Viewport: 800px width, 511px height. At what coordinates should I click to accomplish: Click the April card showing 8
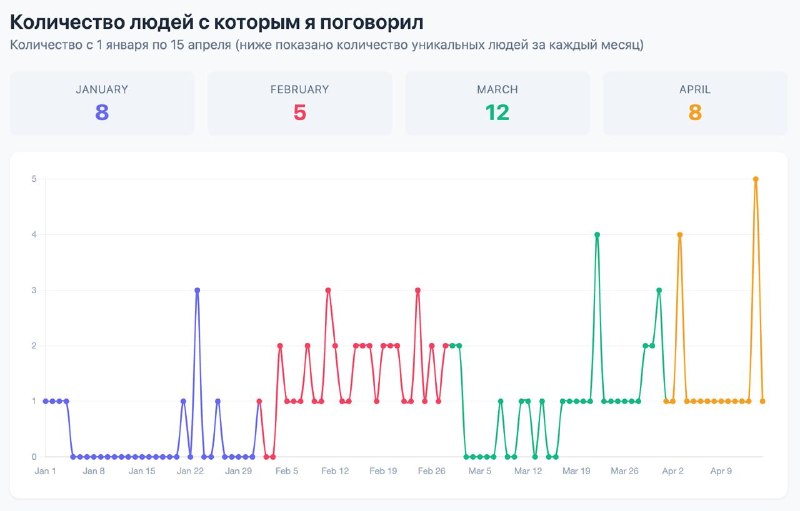[695, 104]
